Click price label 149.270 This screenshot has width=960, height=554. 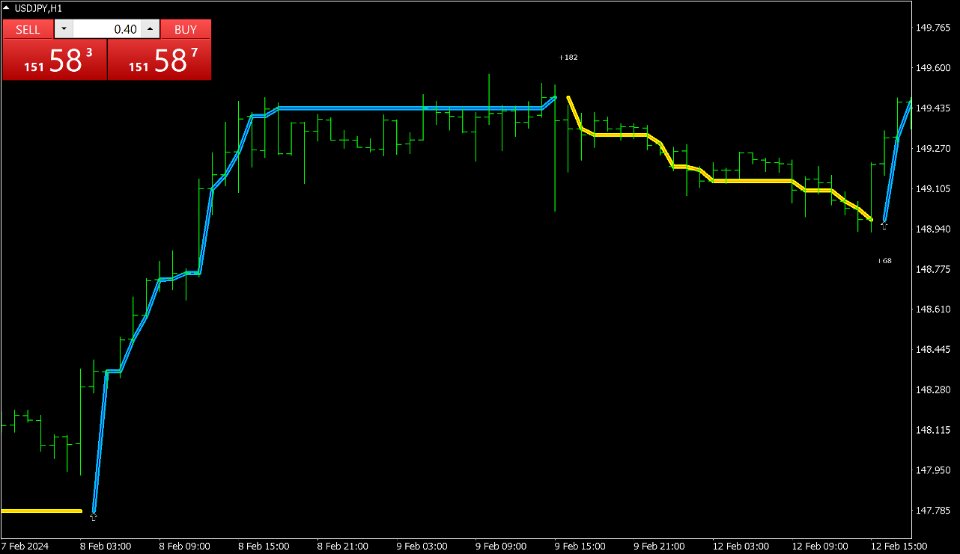pyautogui.click(x=933, y=149)
